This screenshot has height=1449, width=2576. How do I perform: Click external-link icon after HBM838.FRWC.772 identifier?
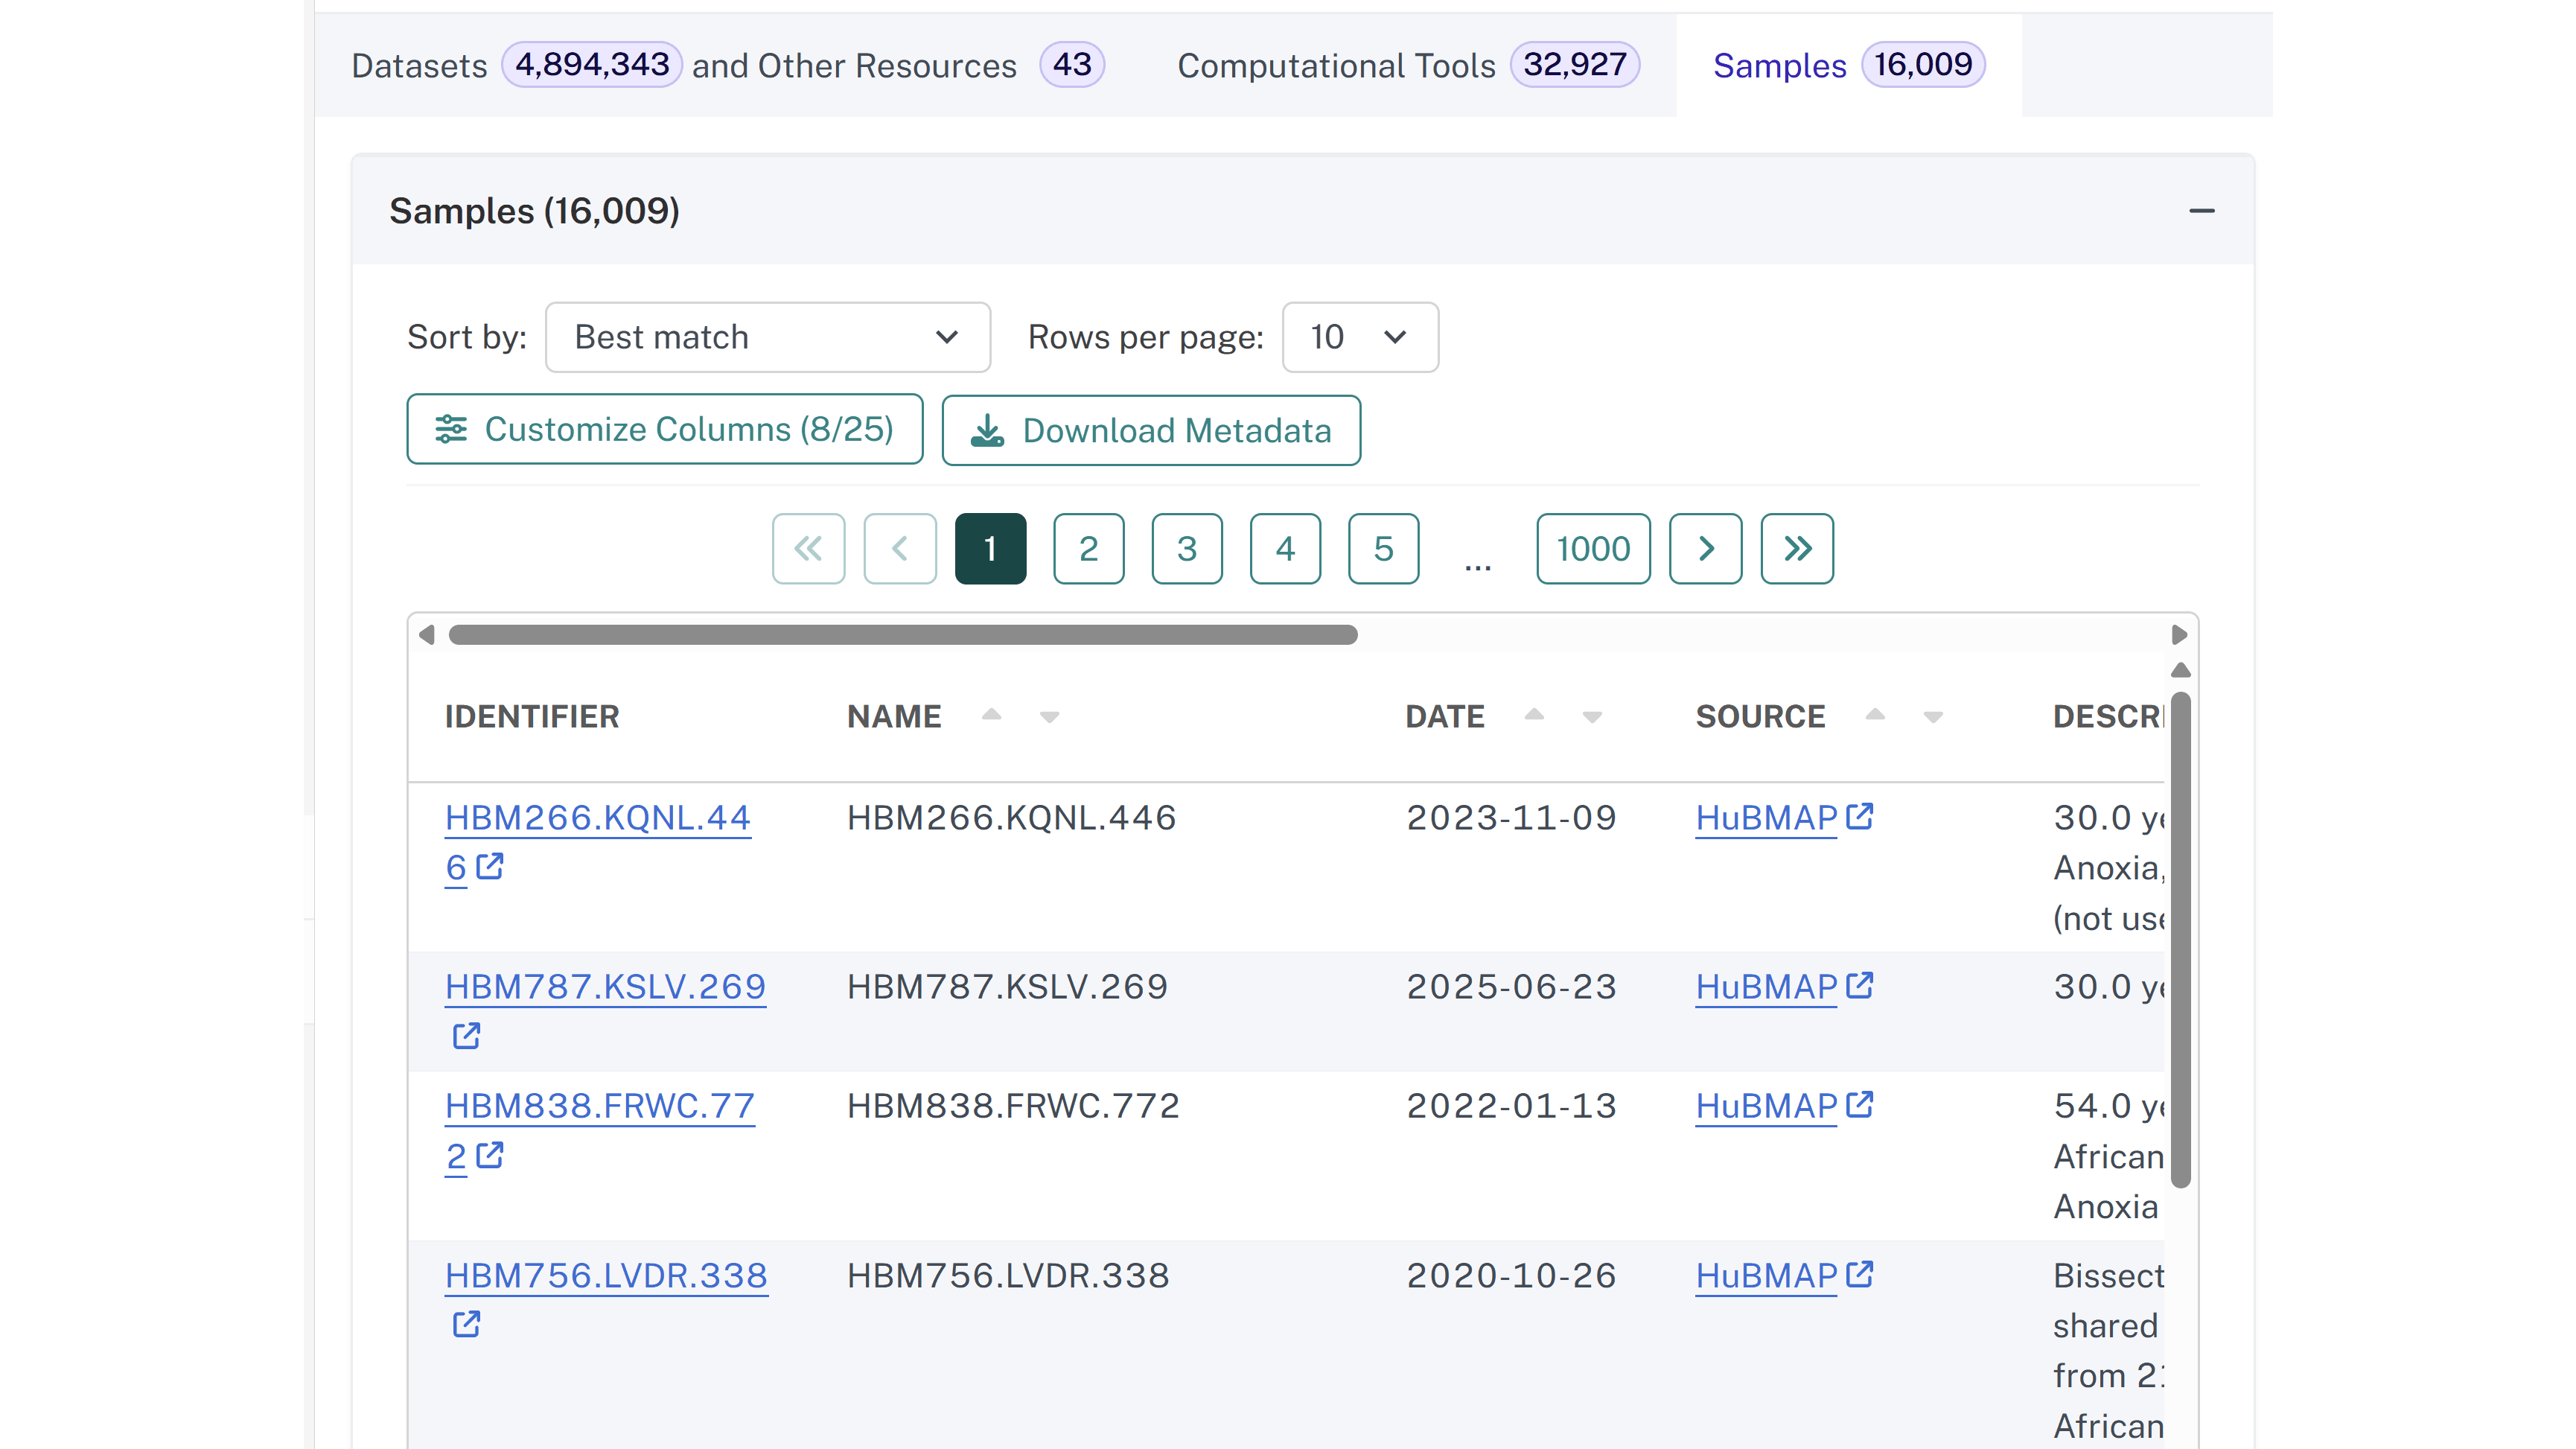(x=489, y=1155)
